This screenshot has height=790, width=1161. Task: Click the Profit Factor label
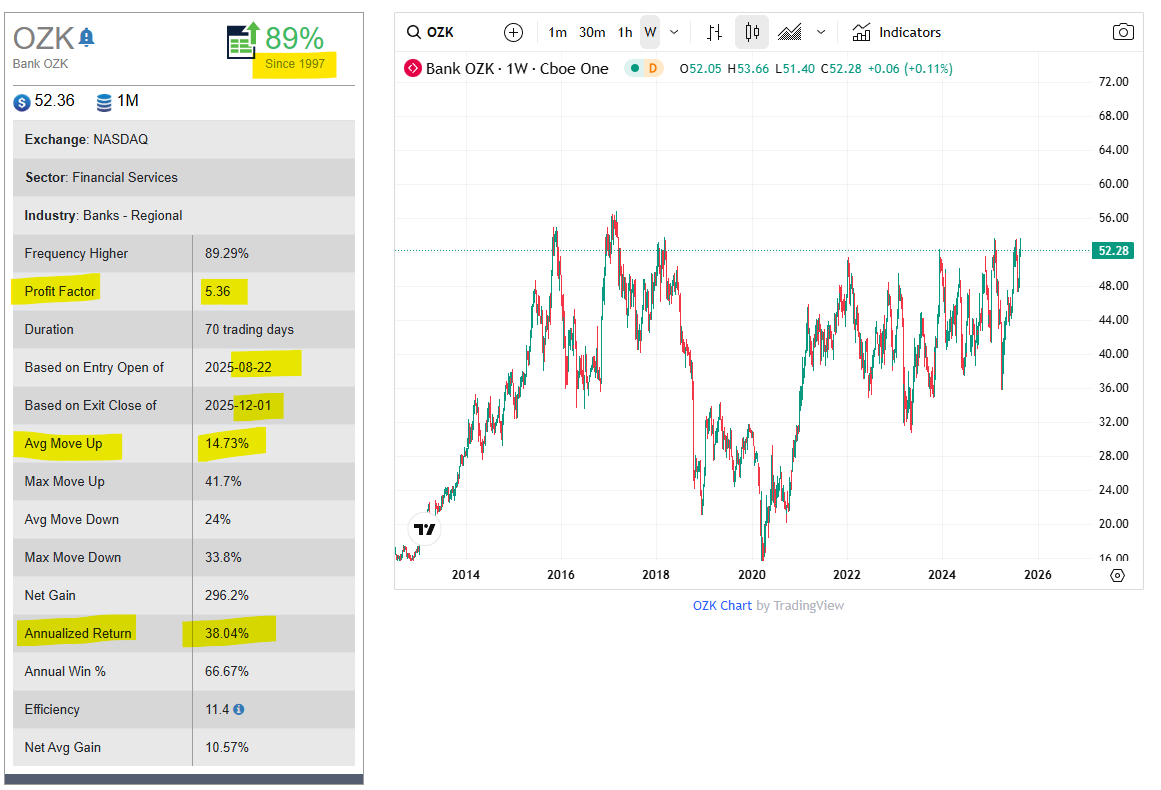point(60,292)
